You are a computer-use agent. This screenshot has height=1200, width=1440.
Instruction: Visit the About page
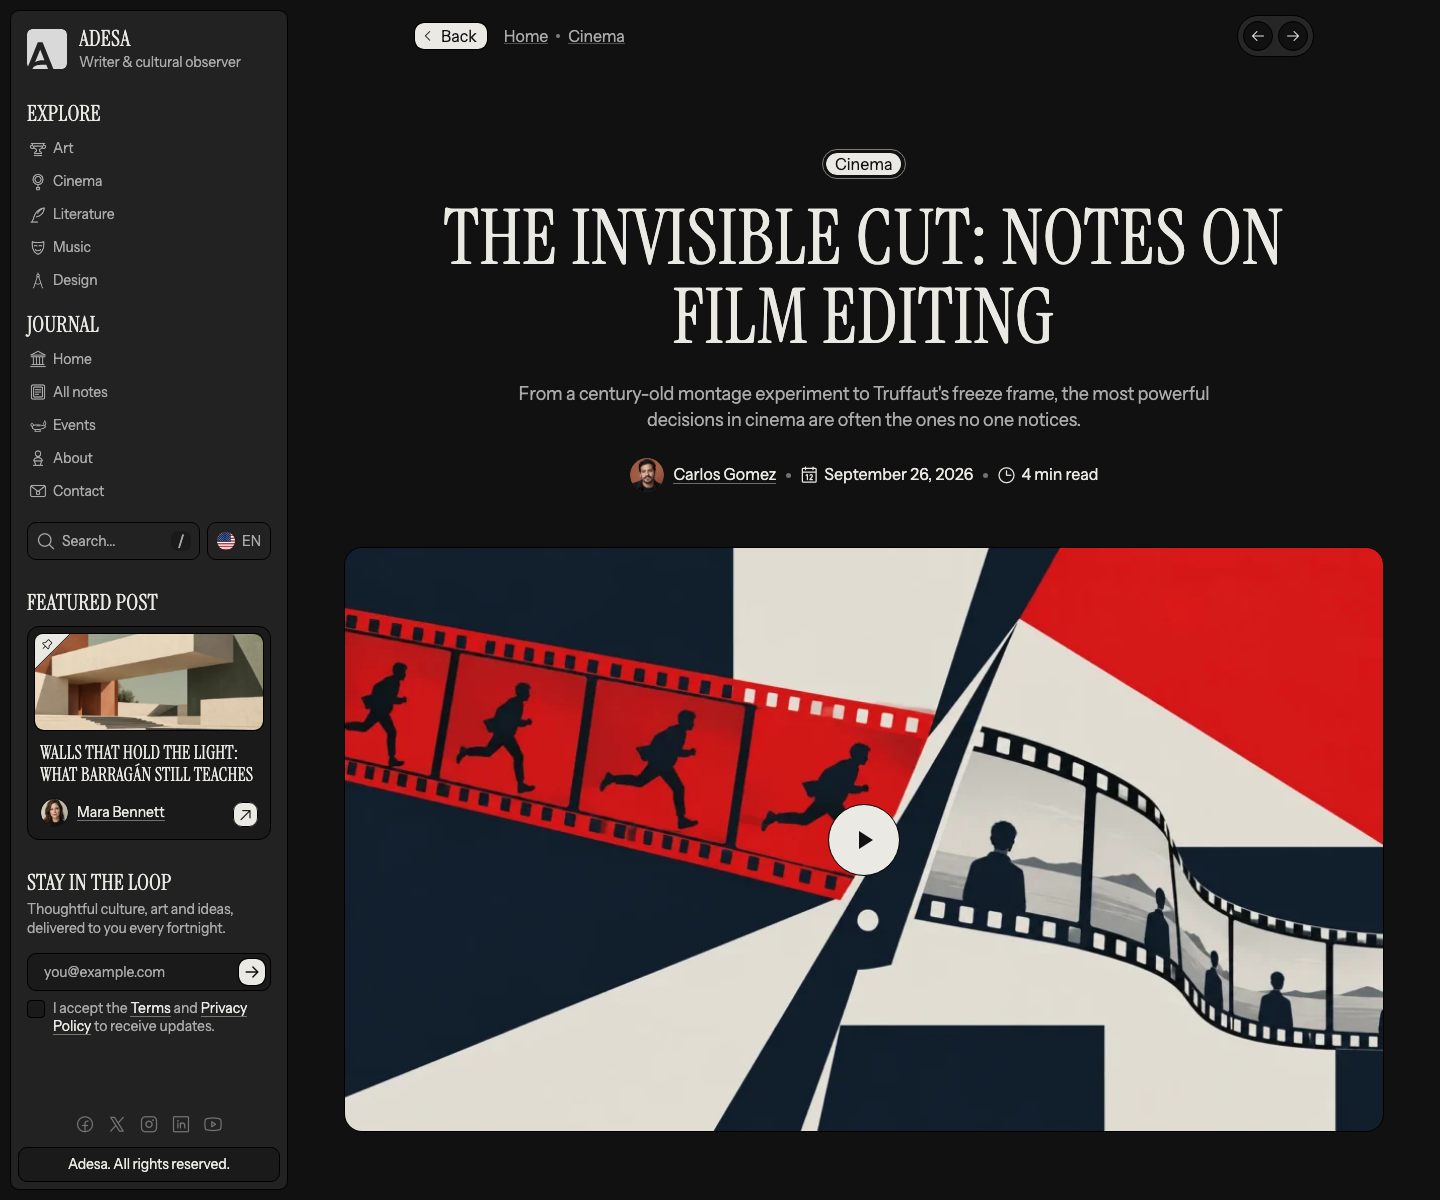pos(72,458)
